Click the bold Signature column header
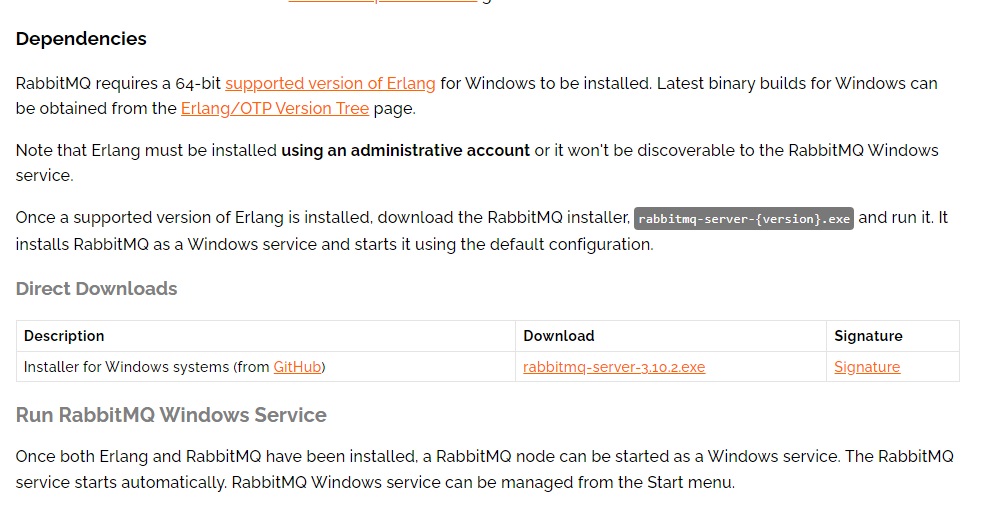 (868, 336)
